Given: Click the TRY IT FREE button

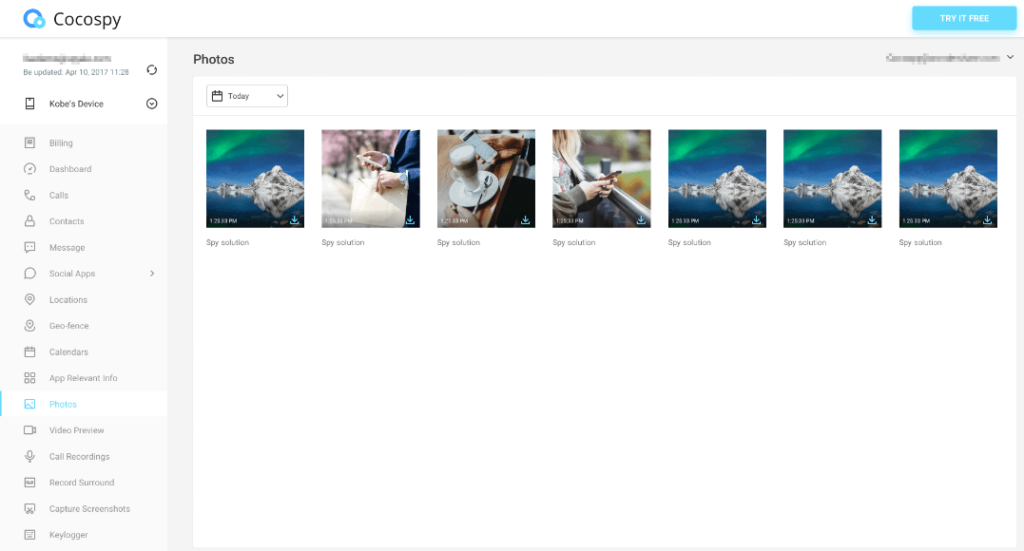Looking at the screenshot, I should [x=963, y=18].
